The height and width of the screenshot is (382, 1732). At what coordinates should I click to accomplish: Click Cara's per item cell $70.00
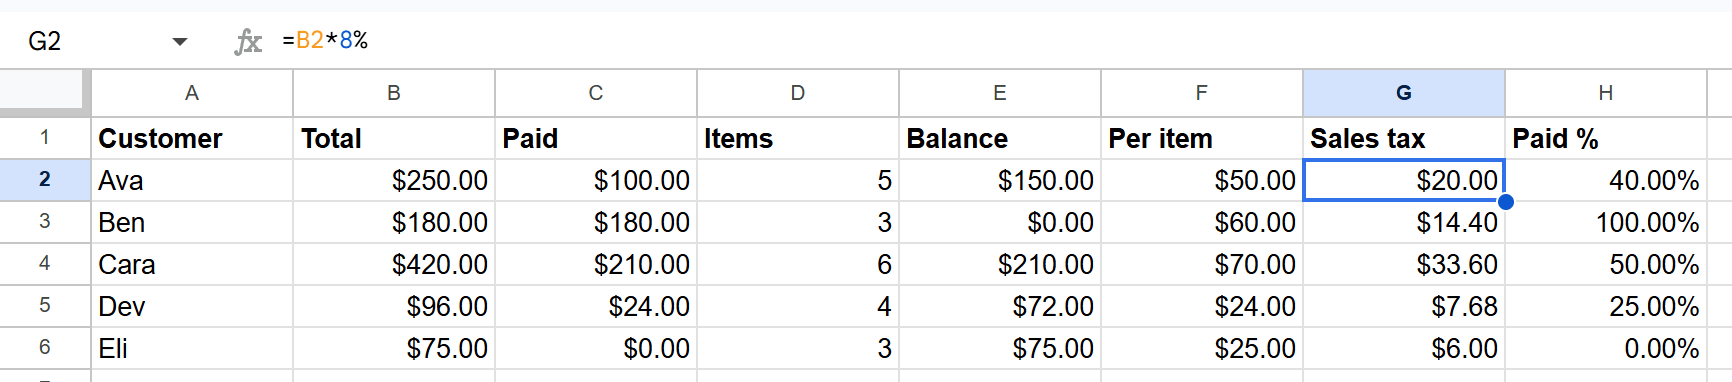pos(1202,264)
